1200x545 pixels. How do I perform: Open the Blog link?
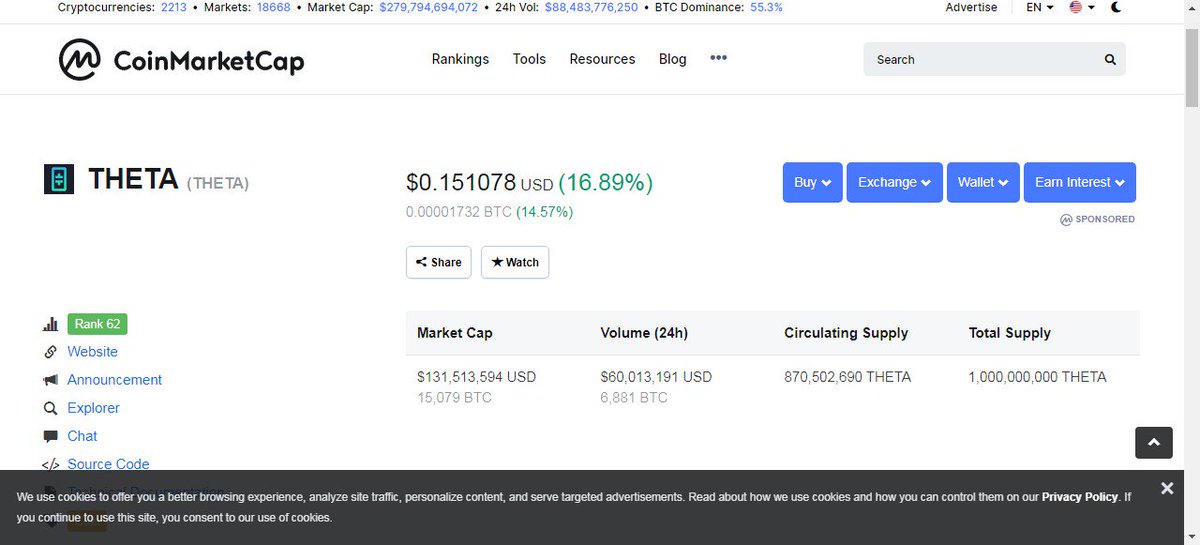tap(673, 59)
